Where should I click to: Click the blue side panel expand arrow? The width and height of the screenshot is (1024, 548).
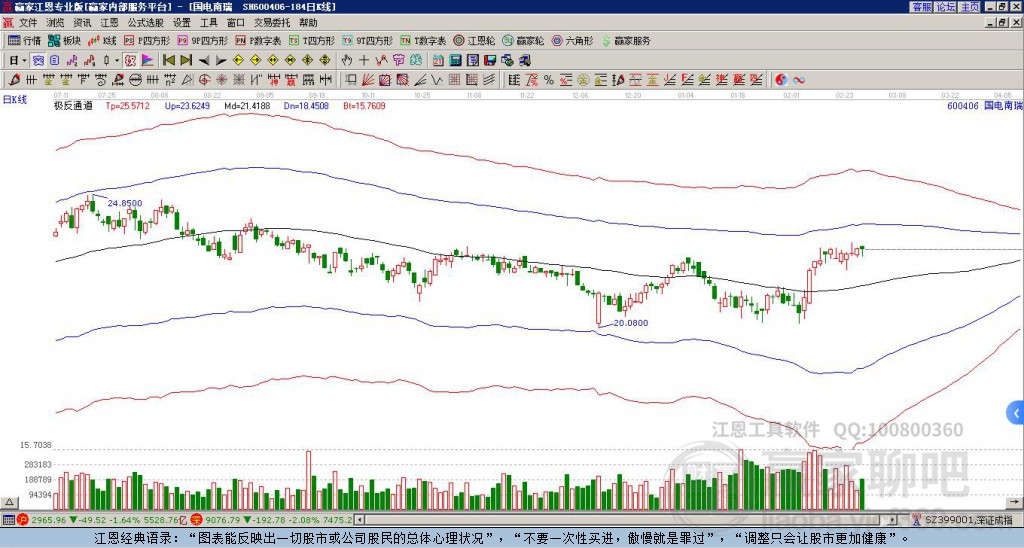pyautogui.click(x=1016, y=413)
